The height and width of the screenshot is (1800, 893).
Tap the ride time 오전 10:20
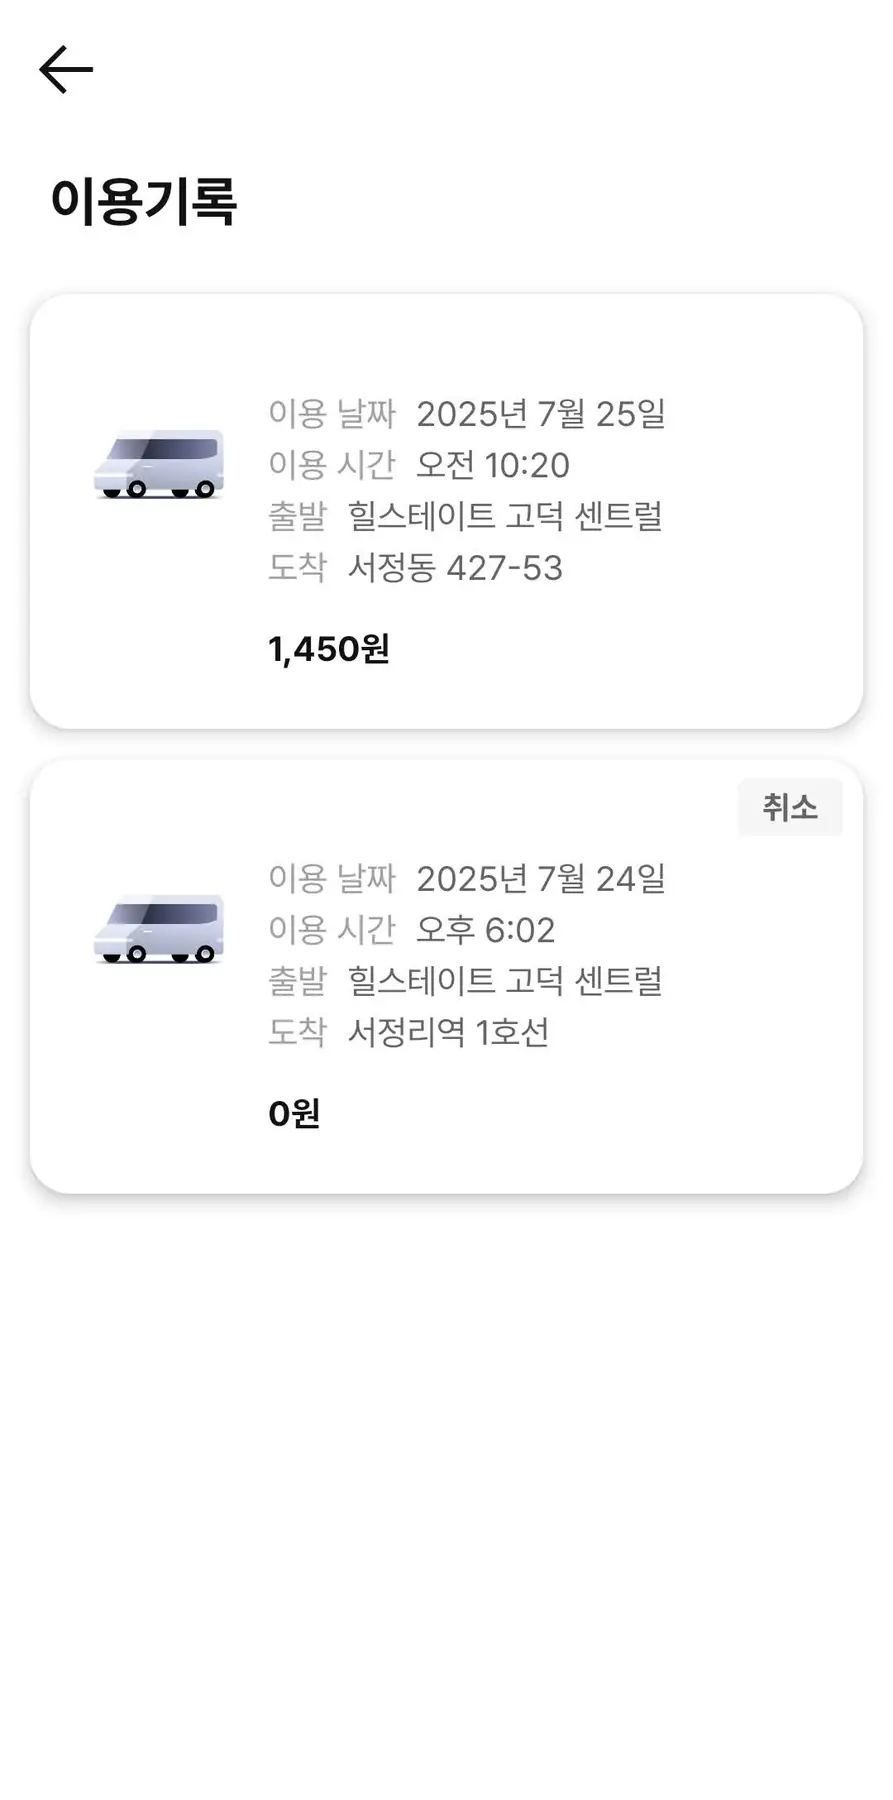pyautogui.click(x=492, y=465)
